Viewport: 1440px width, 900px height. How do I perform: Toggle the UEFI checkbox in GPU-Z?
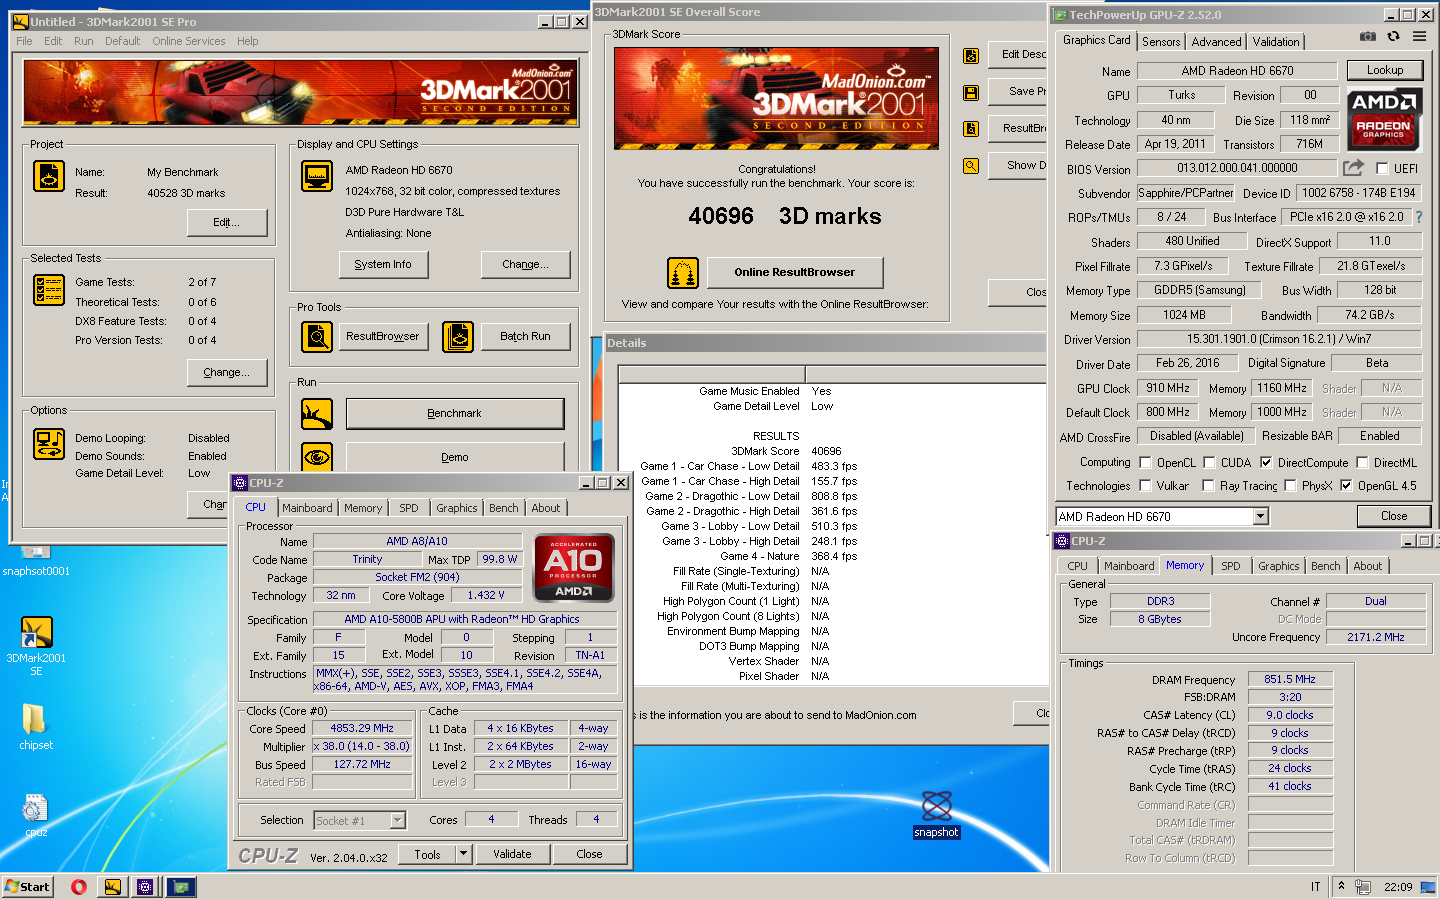pos(1382,169)
